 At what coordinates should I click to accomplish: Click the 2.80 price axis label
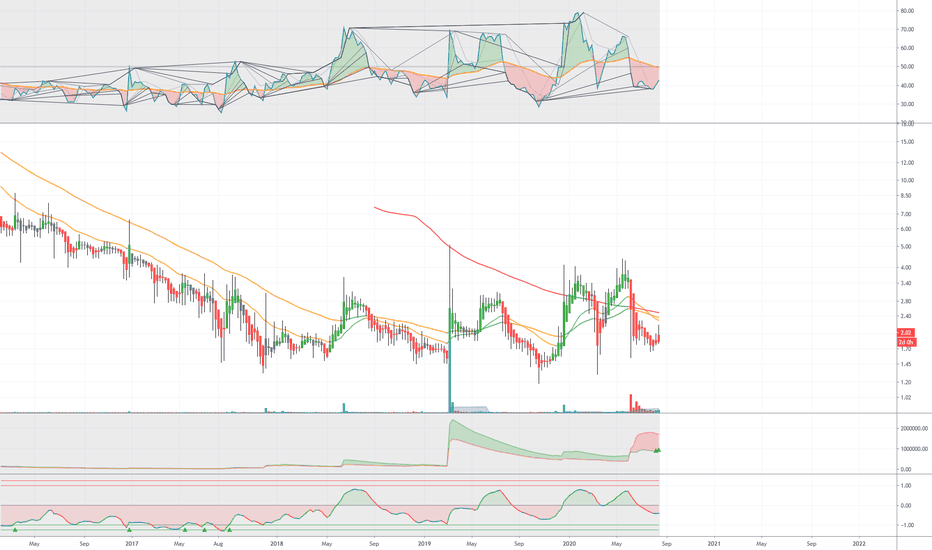click(x=905, y=301)
